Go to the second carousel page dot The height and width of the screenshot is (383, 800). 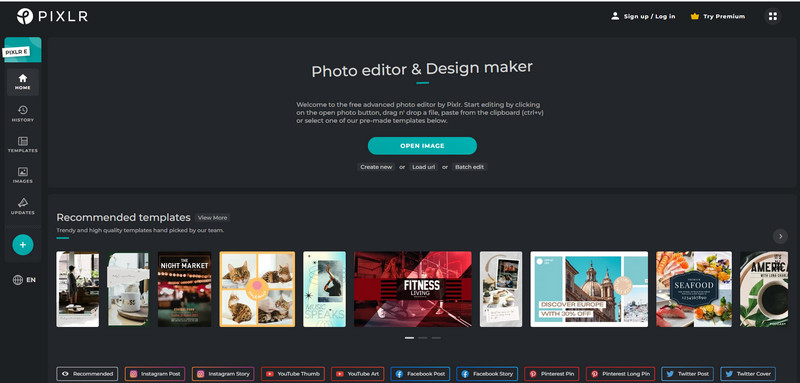point(422,338)
